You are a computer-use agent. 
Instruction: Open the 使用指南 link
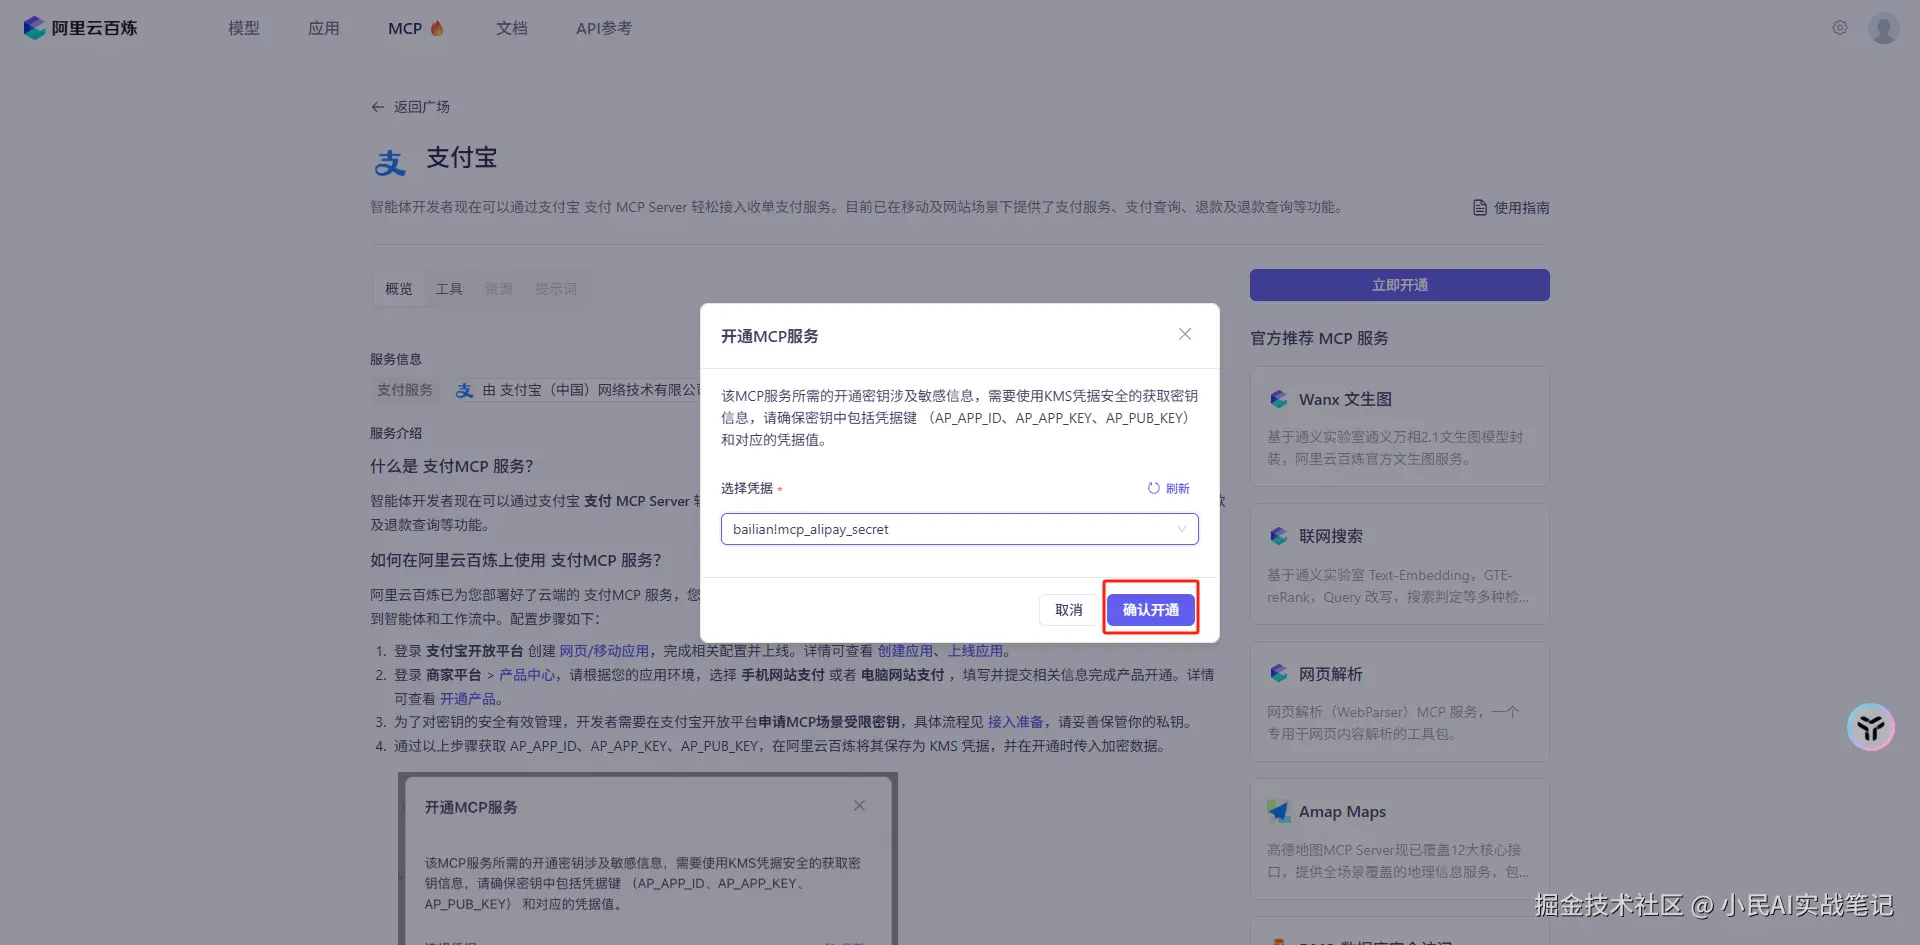coord(1522,208)
